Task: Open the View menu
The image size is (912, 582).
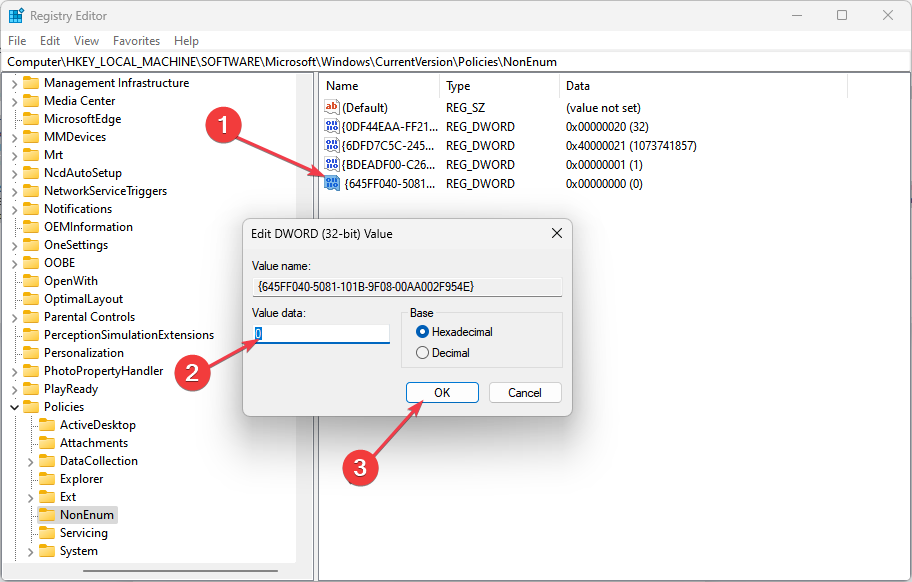Action: click(86, 41)
